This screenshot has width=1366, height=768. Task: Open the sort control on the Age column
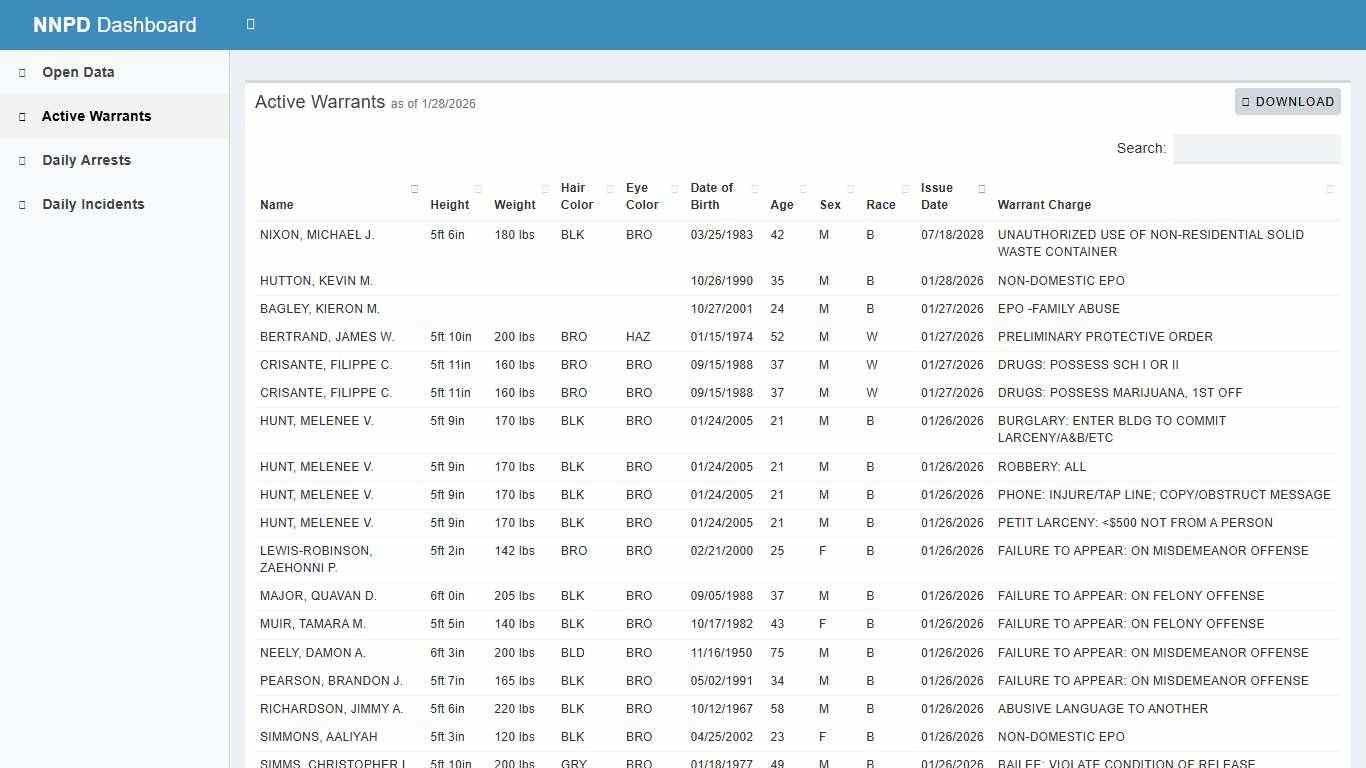pyautogui.click(x=803, y=189)
